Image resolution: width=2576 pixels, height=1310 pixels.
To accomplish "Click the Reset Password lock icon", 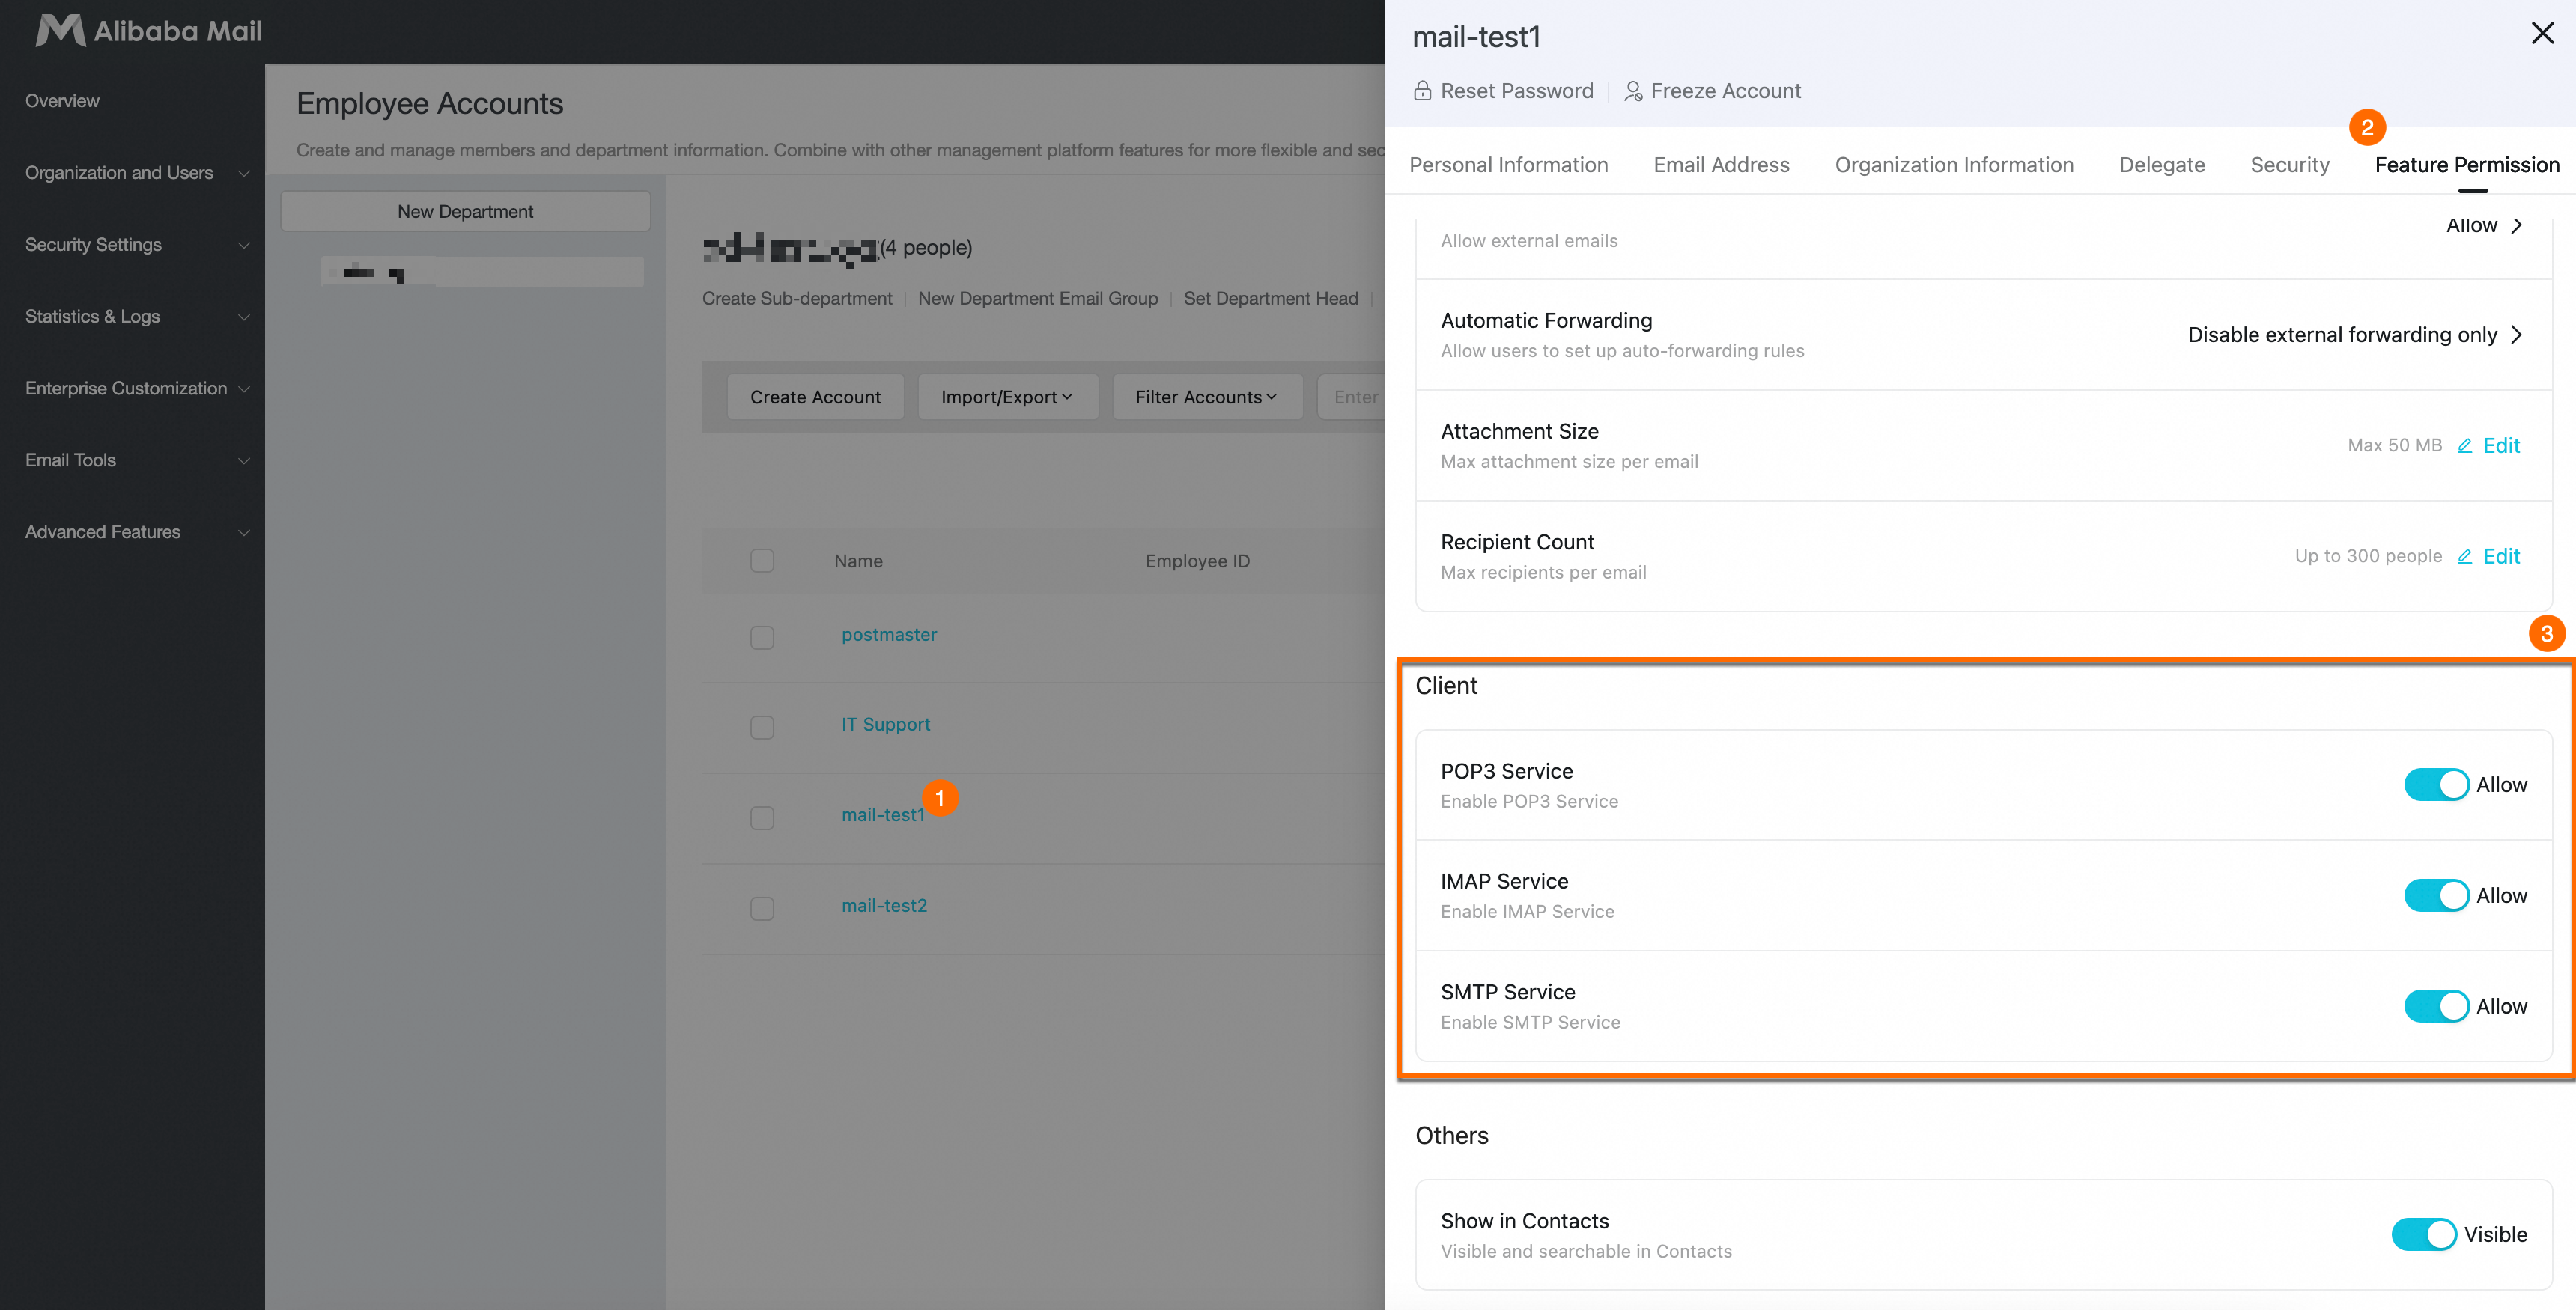I will [x=1422, y=91].
